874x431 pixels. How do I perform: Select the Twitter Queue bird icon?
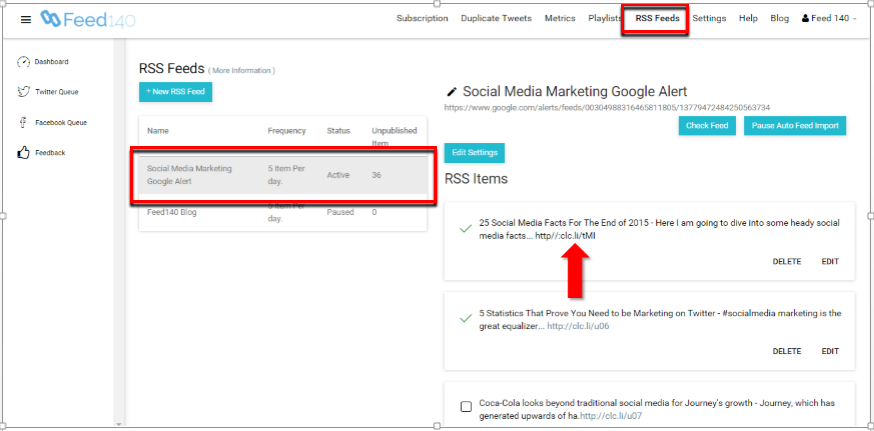23,92
